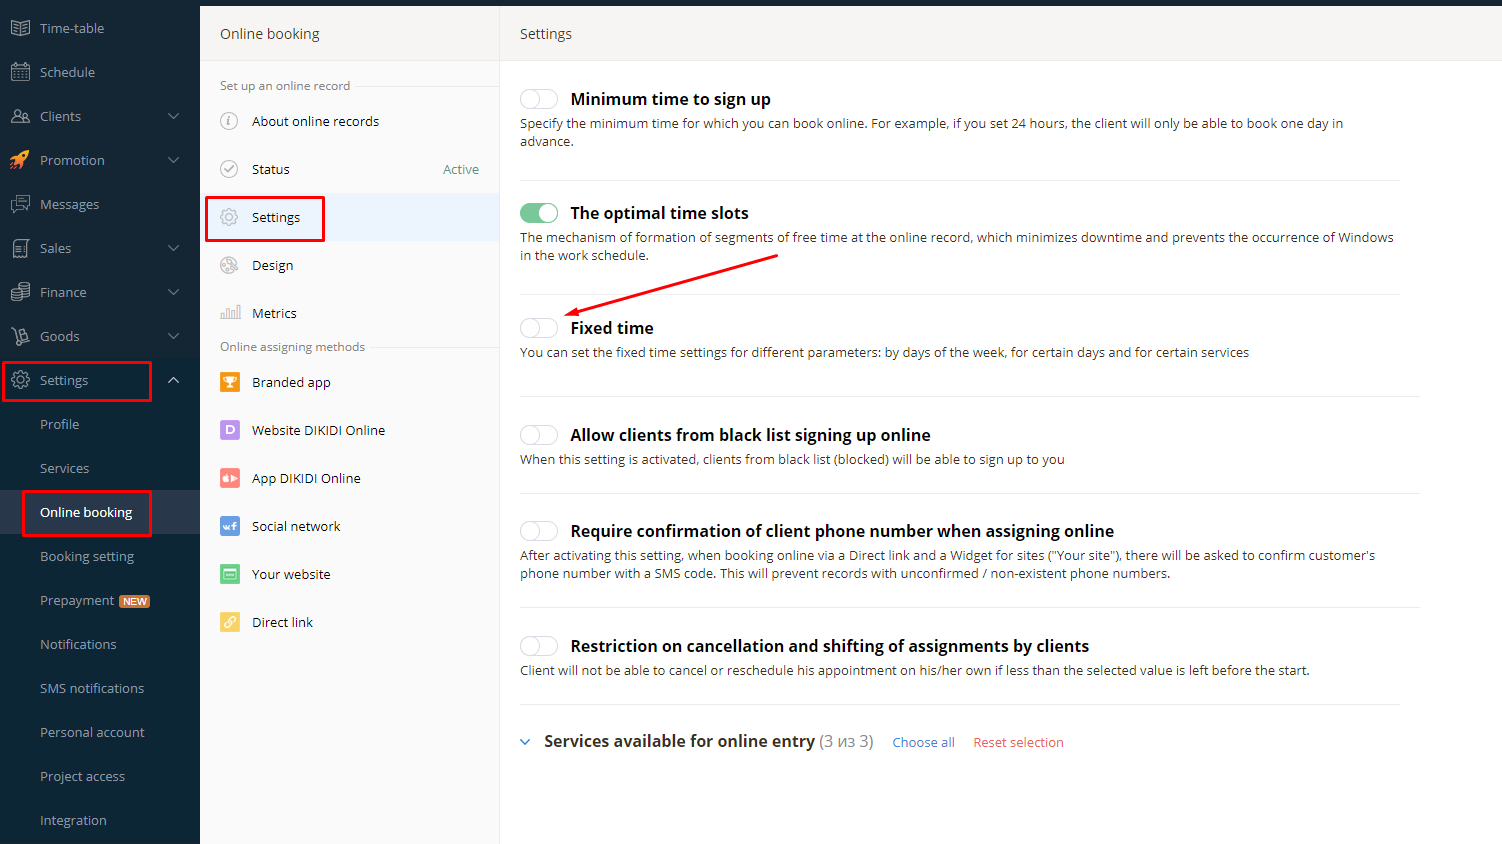Open the Direct link method

pos(282,622)
